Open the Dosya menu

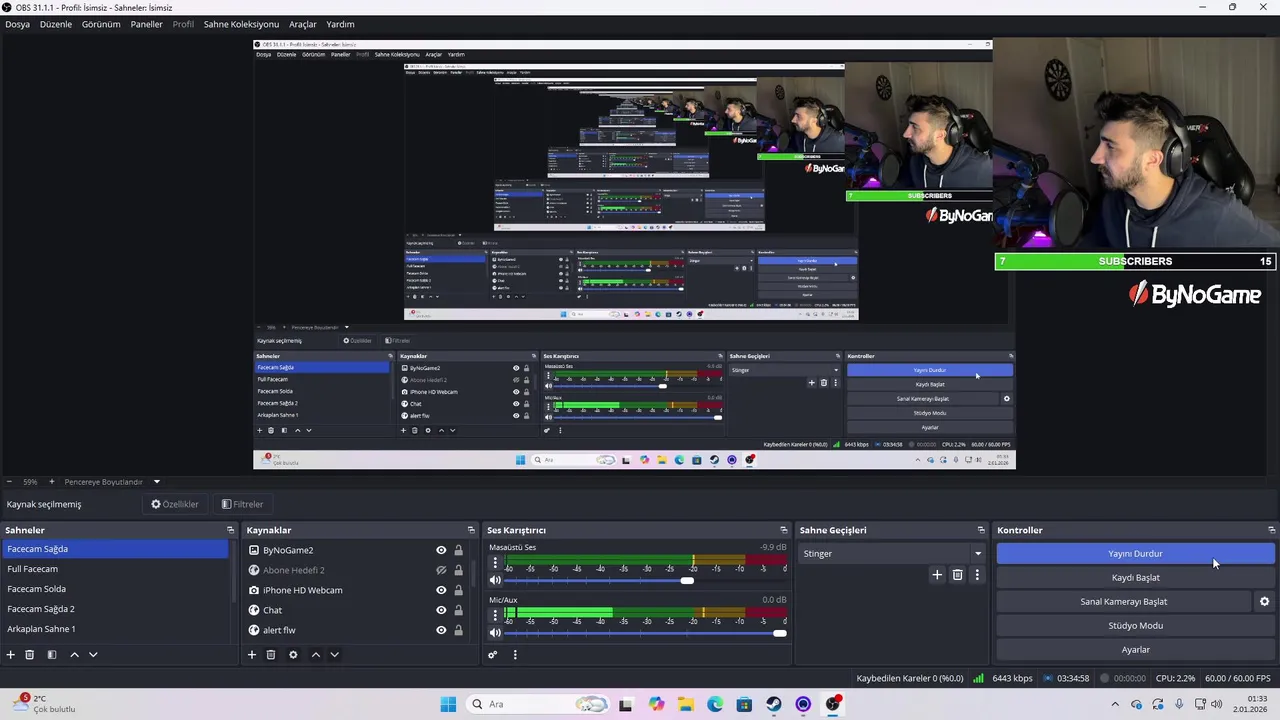[17, 24]
